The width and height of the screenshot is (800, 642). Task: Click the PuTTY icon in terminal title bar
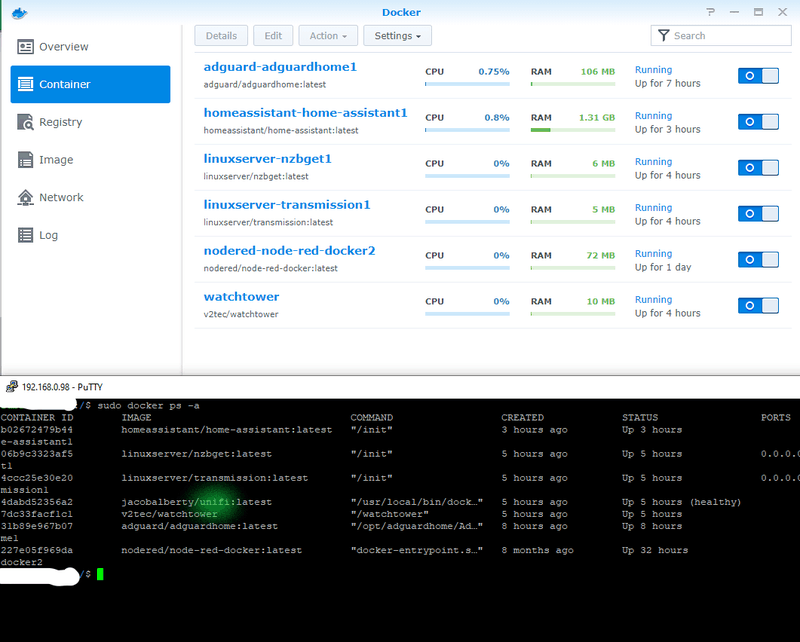tap(11, 387)
